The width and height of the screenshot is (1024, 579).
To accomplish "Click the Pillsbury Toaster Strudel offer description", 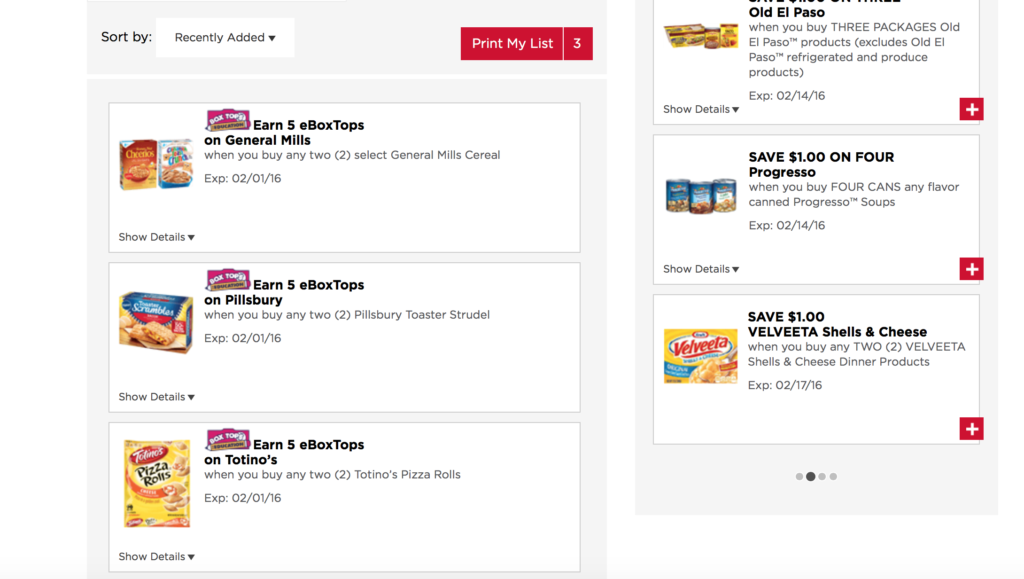I will point(347,315).
